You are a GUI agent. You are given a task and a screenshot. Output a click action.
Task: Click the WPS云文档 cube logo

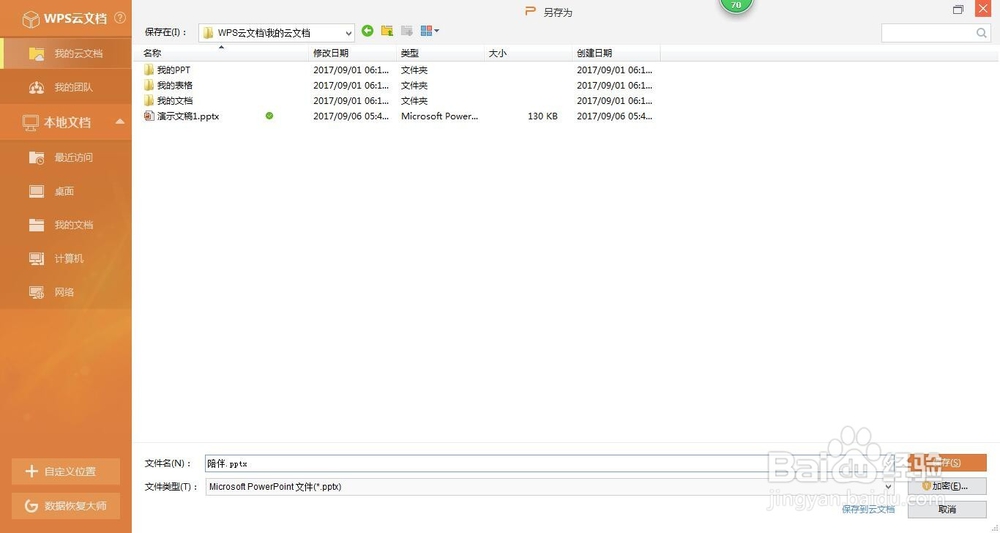pyautogui.click(x=30, y=20)
